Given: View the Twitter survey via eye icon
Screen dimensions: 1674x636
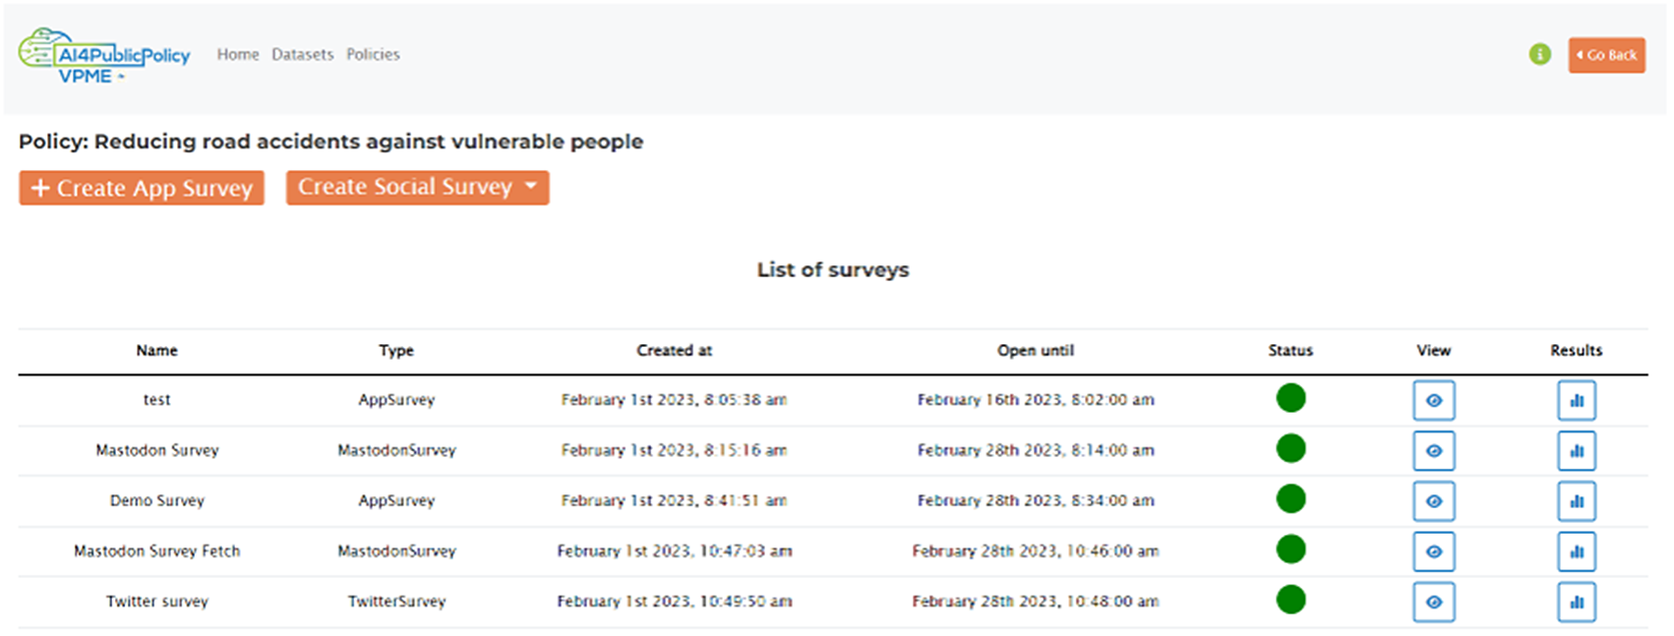Looking at the screenshot, I should [1433, 602].
